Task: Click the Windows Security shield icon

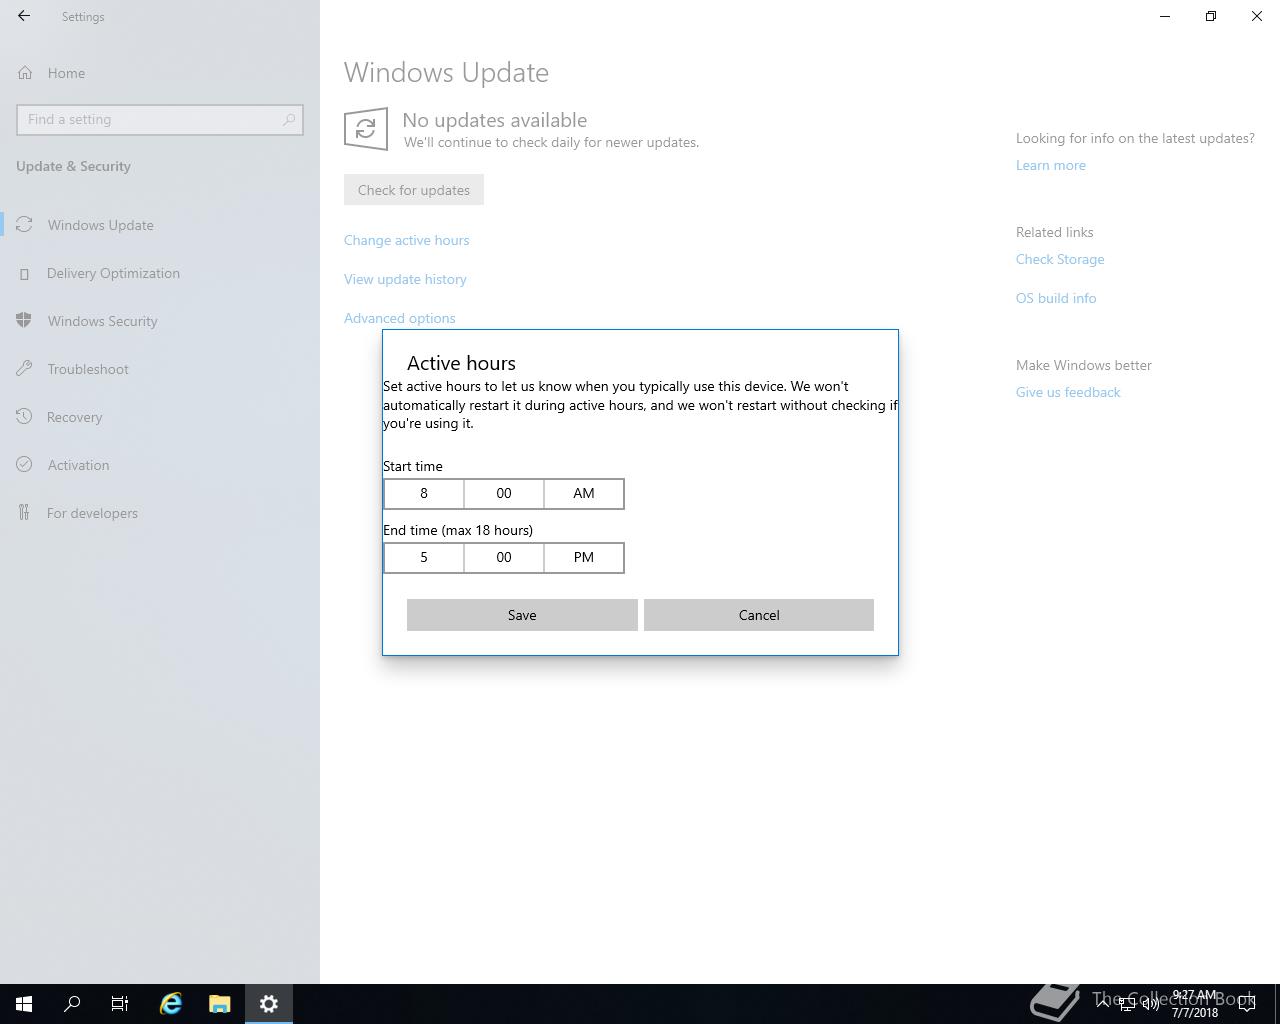Action: tap(24, 321)
